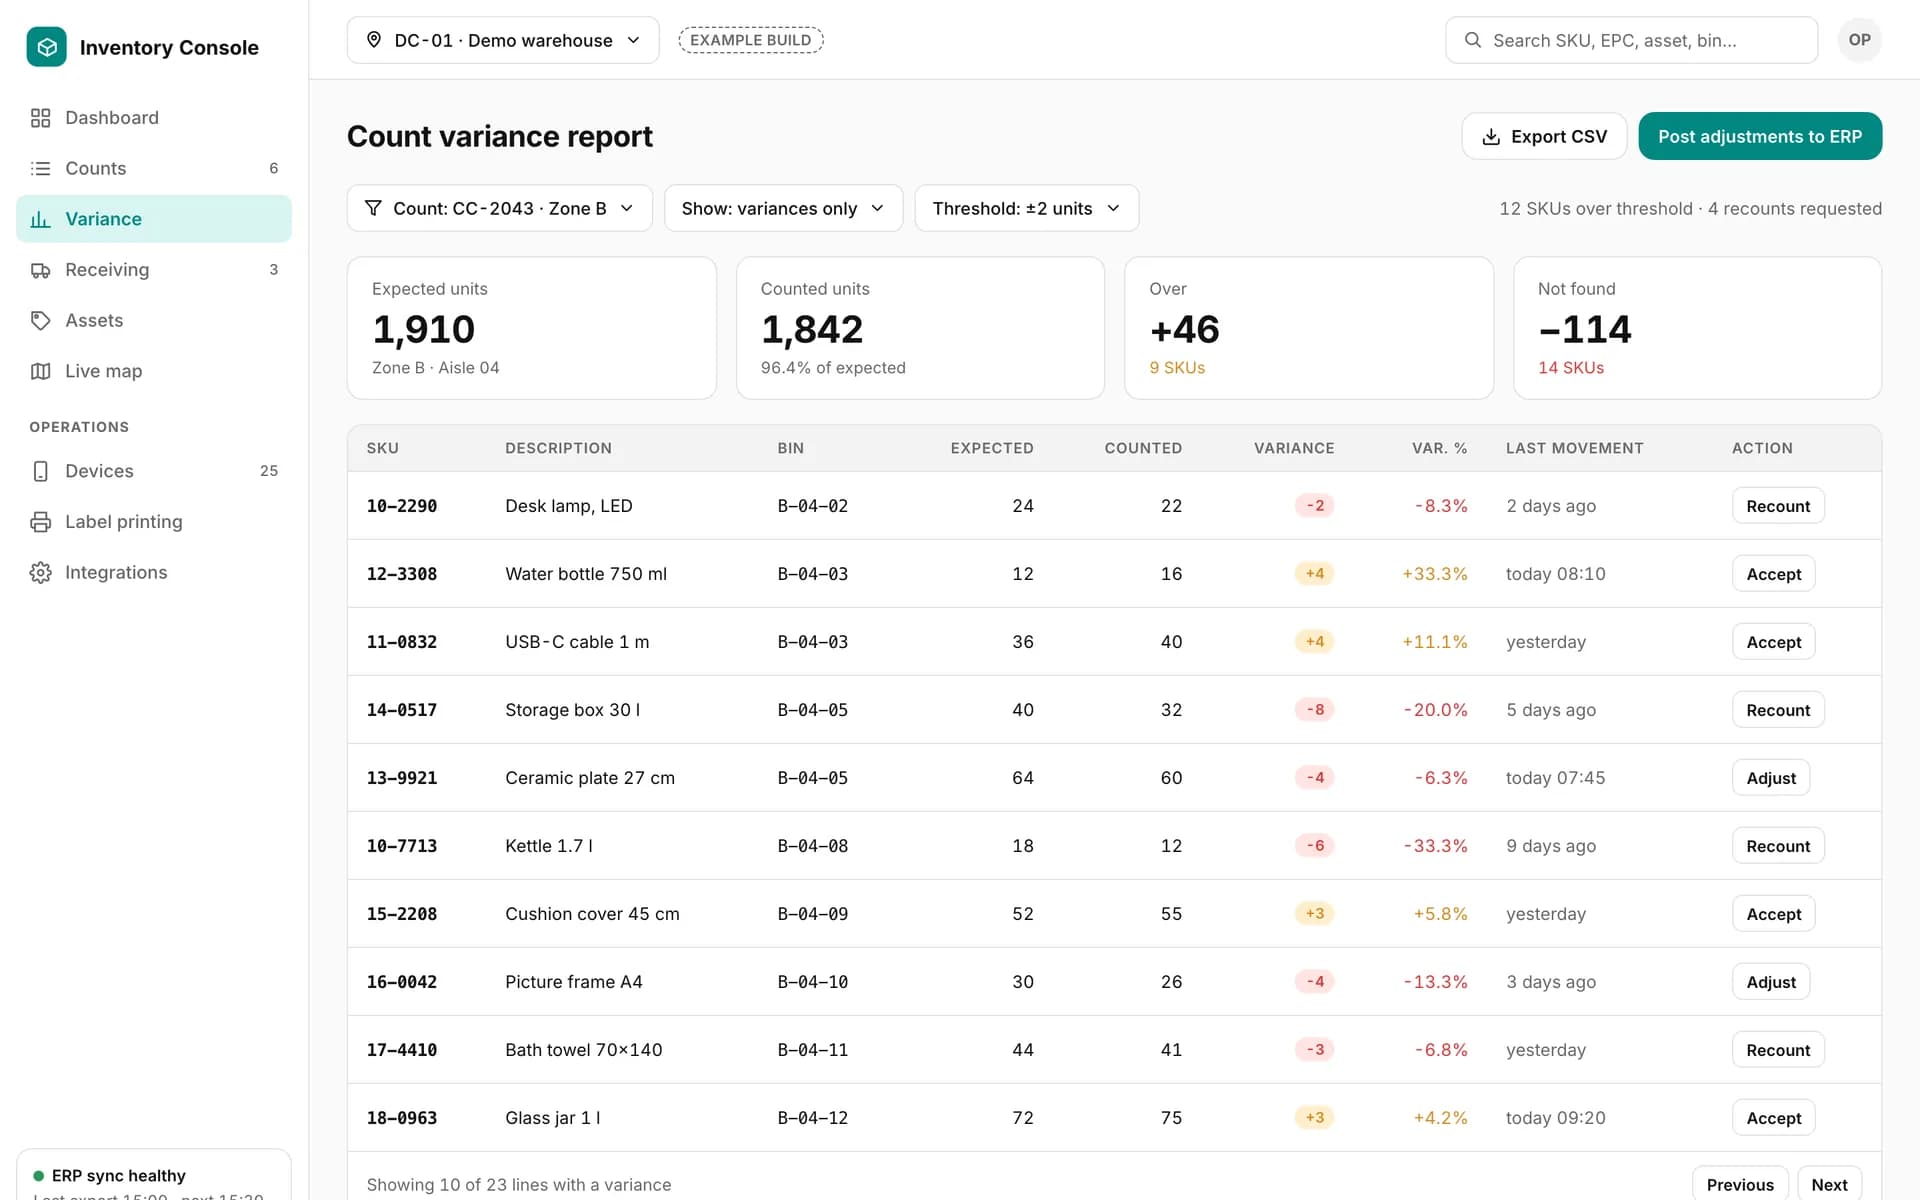The image size is (1920, 1200).
Task: Go to the Next page of results
Action: tap(1829, 1184)
